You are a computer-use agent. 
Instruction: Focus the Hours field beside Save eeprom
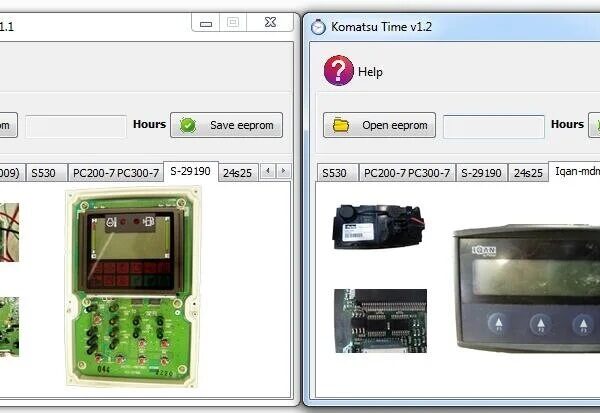tap(76, 126)
